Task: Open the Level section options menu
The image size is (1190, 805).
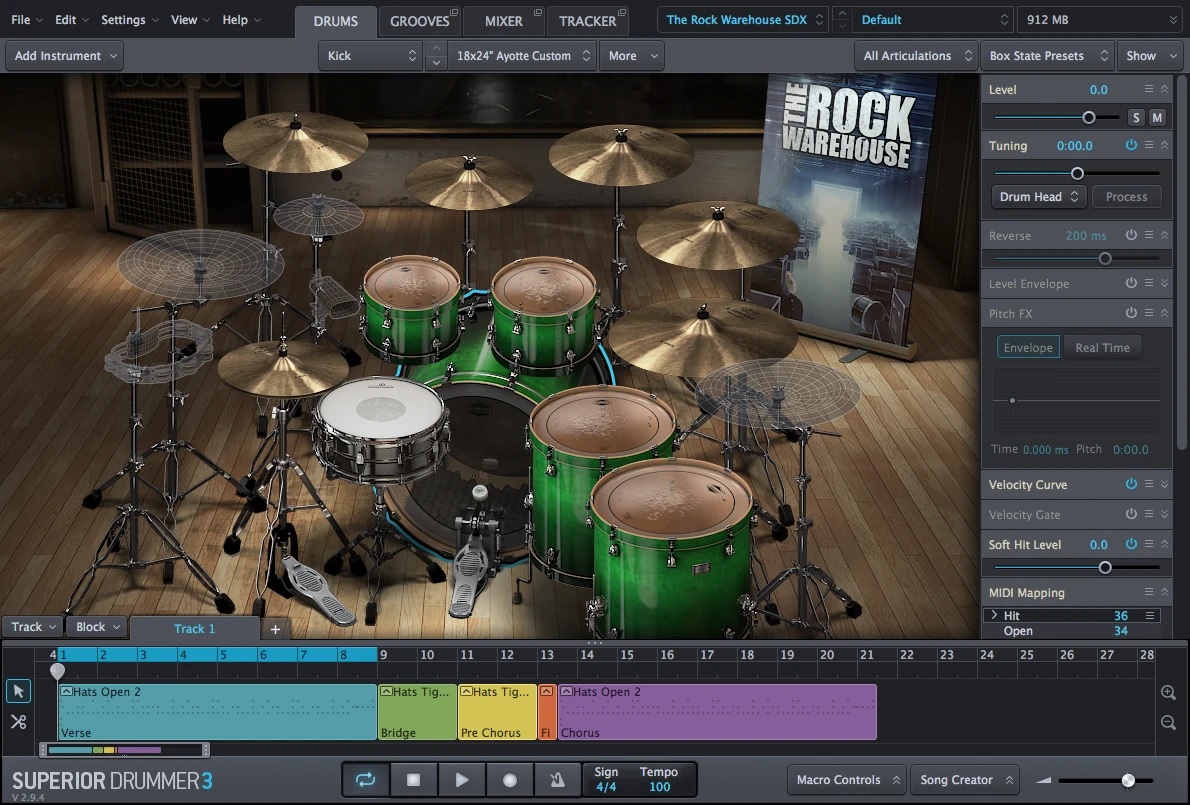Action: pos(1149,89)
